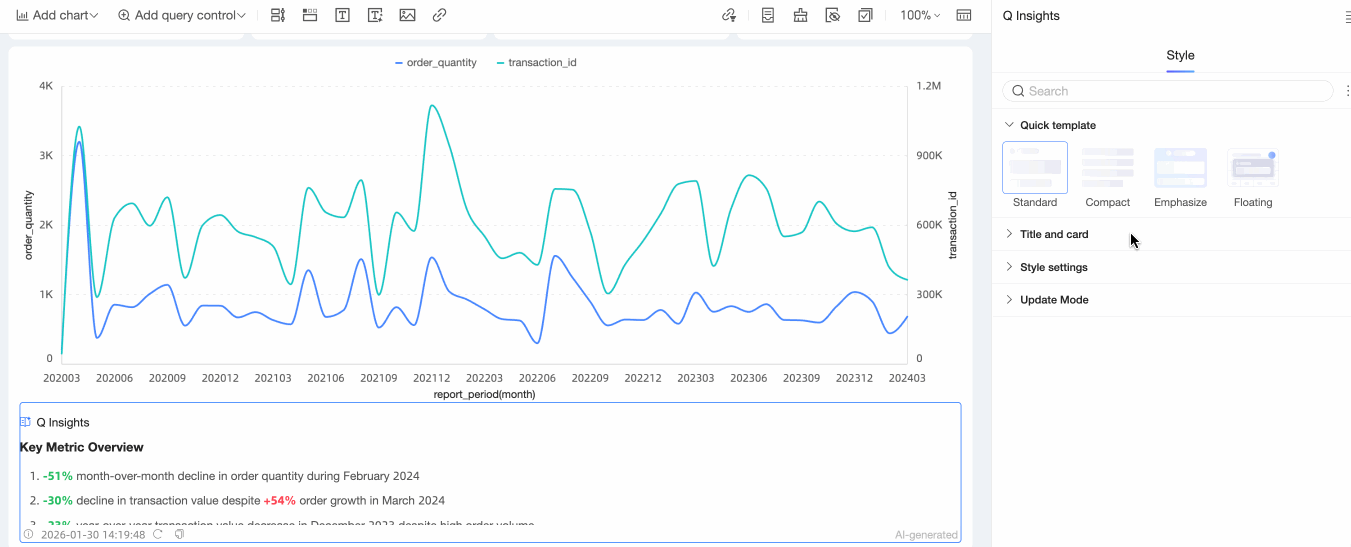This screenshot has width=1351, height=547.
Task: Insert a text box using the T icon
Action: tap(342, 16)
